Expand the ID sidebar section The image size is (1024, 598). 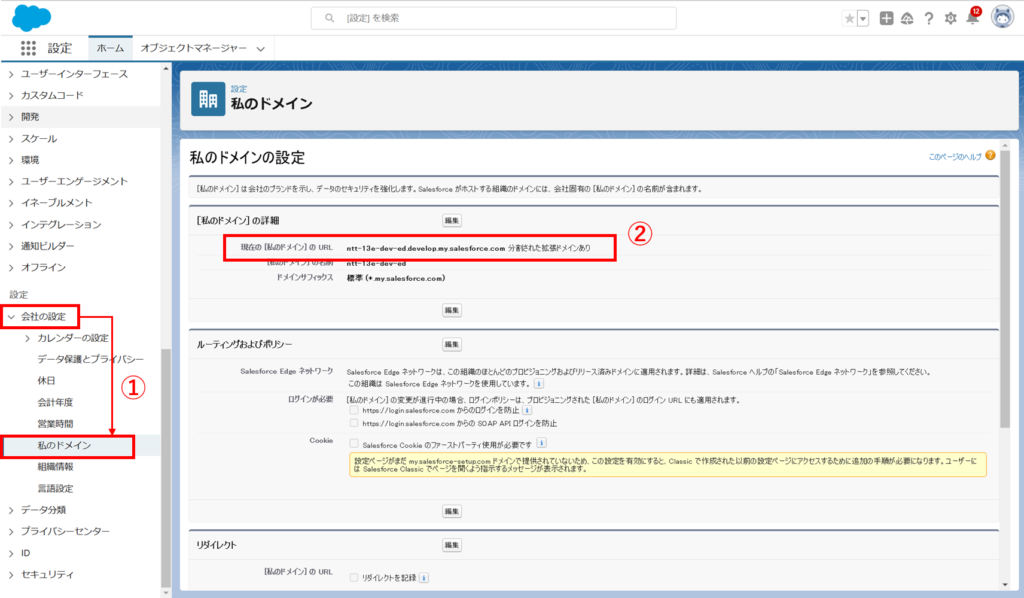pyautogui.click(x=11, y=553)
